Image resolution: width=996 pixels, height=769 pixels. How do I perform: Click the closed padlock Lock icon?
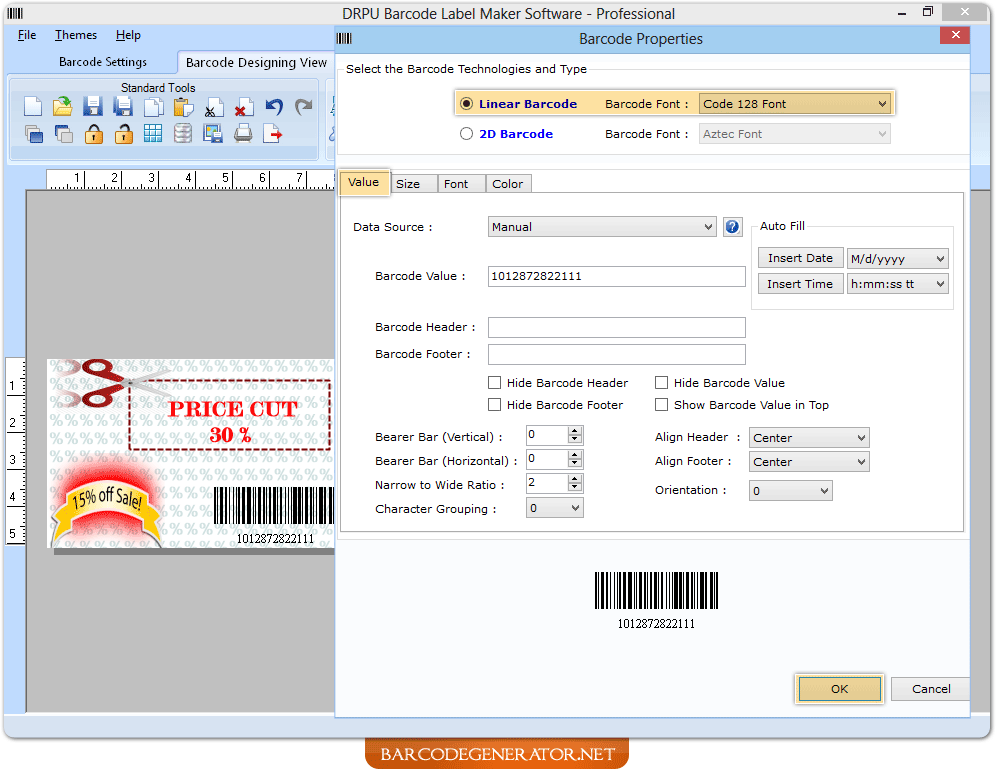[x=93, y=134]
